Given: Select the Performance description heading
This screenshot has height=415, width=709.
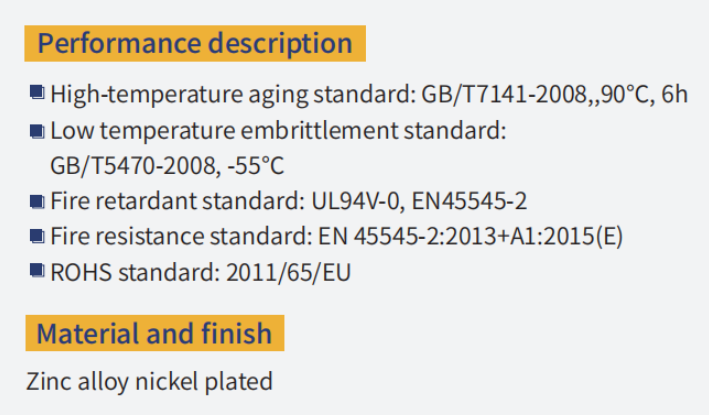Looking at the screenshot, I should point(195,43).
